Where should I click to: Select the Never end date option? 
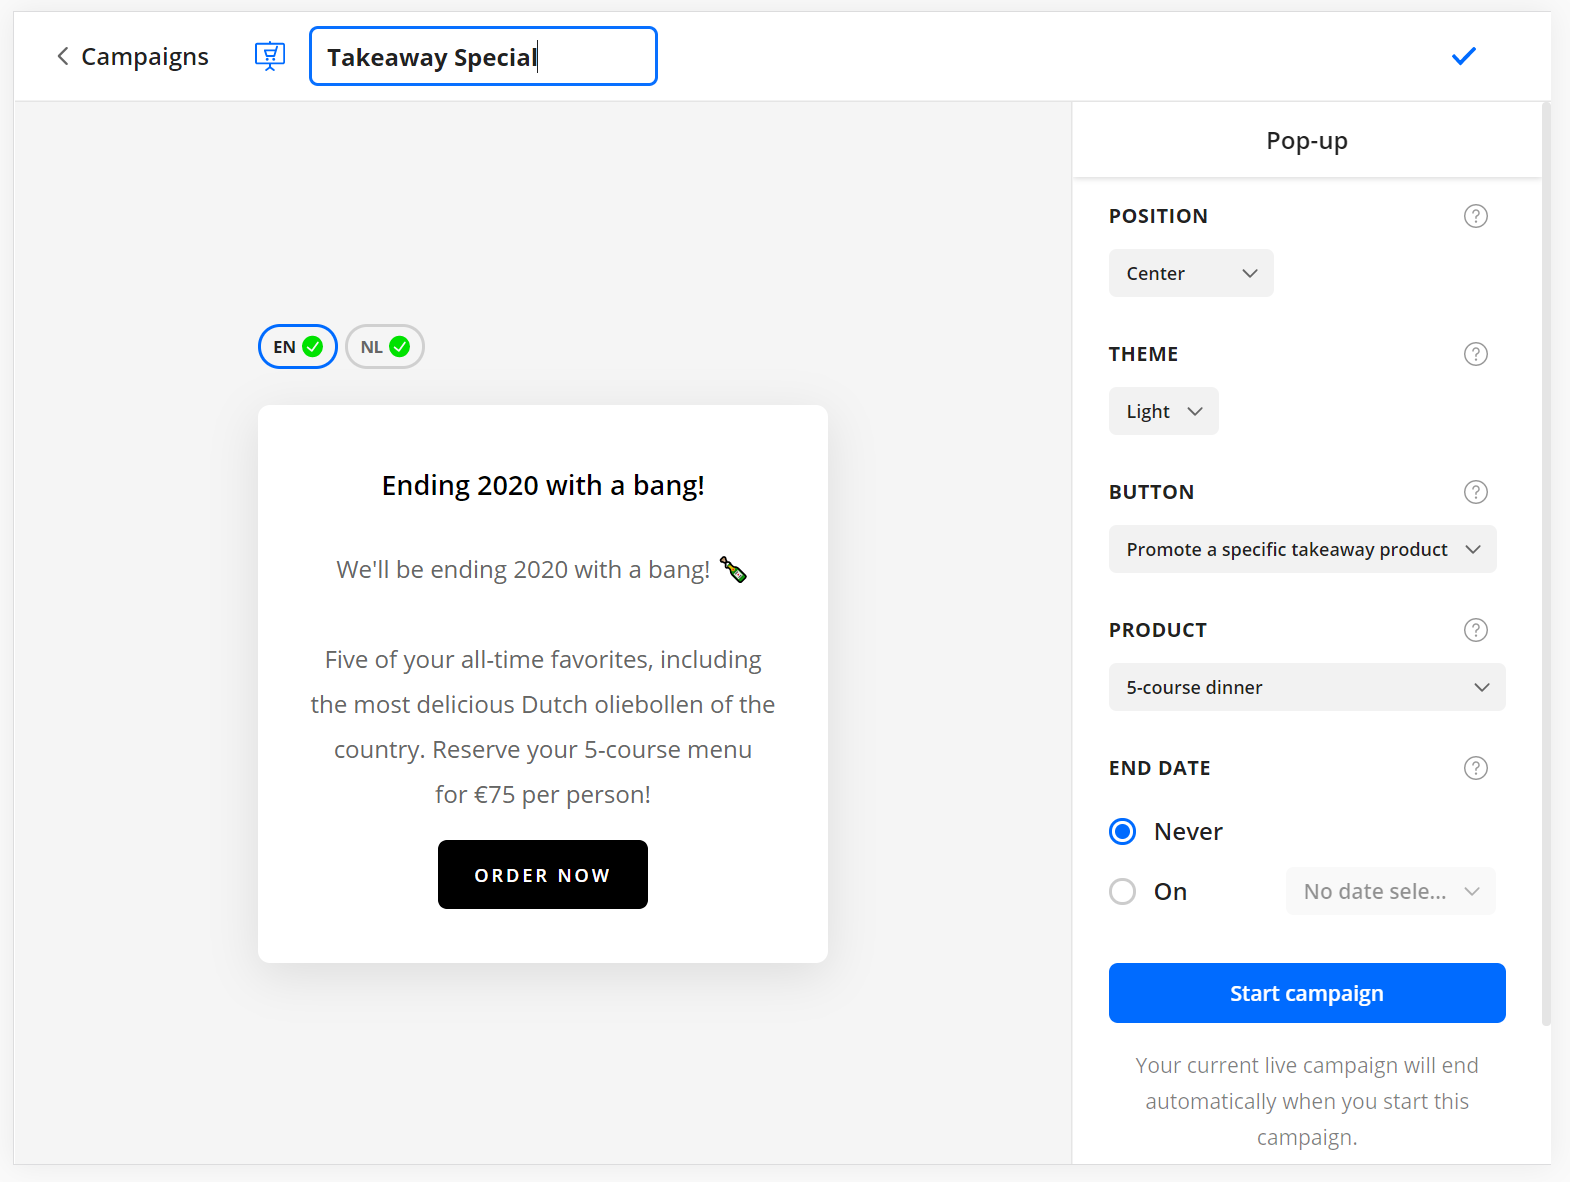(x=1123, y=832)
